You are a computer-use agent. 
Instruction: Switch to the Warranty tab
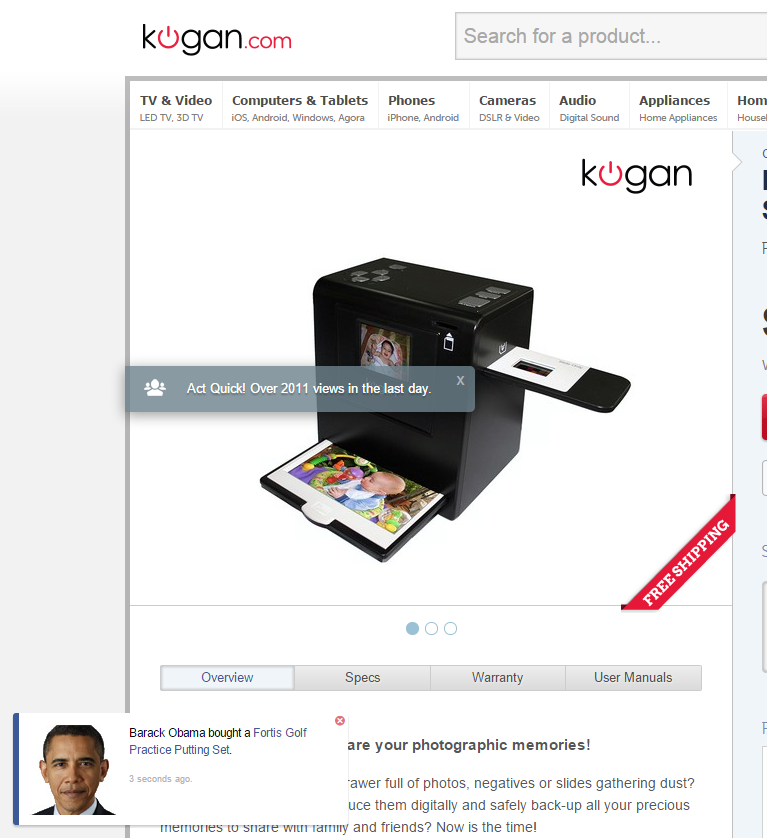498,678
